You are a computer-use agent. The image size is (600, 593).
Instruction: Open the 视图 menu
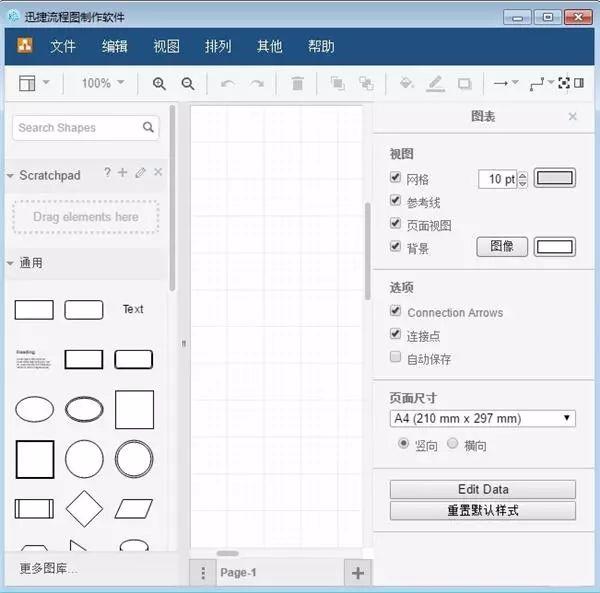click(166, 46)
